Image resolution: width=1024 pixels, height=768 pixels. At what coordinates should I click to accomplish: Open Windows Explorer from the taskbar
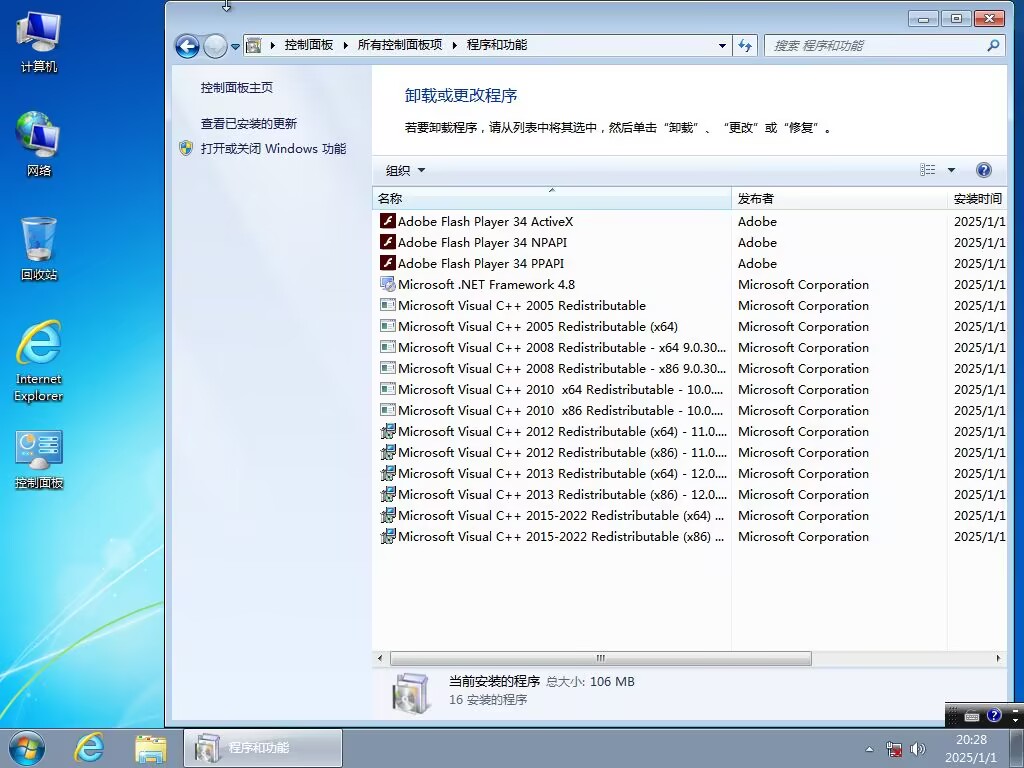click(x=151, y=748)
